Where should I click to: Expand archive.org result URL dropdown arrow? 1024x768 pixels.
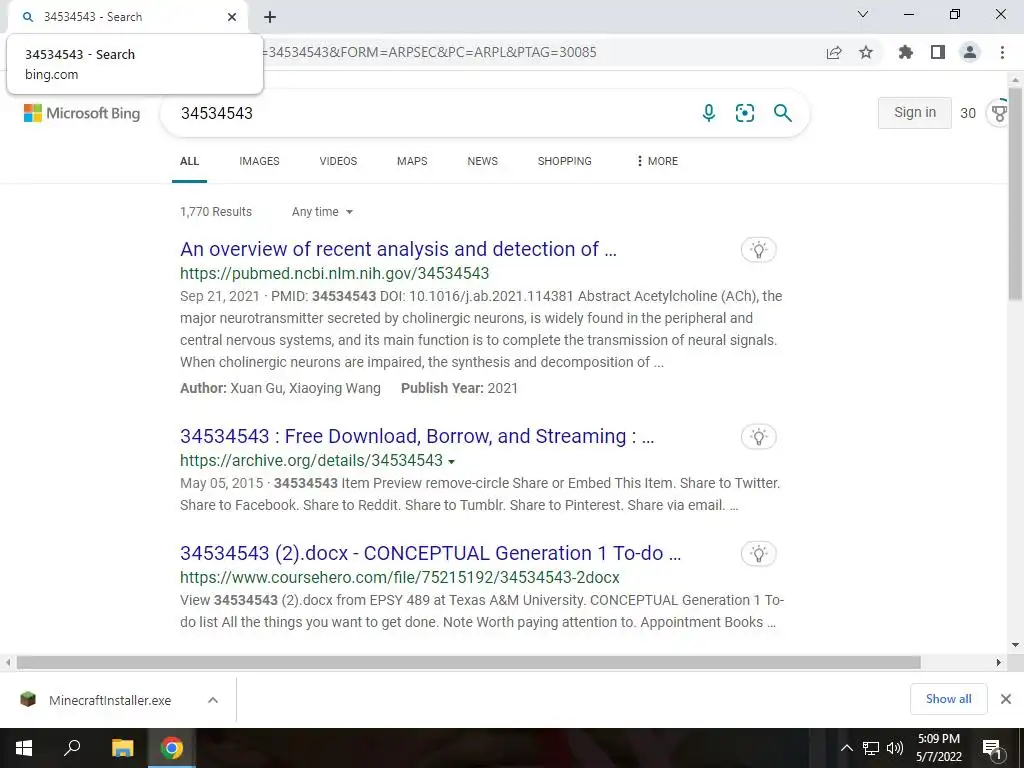point(451,462)
